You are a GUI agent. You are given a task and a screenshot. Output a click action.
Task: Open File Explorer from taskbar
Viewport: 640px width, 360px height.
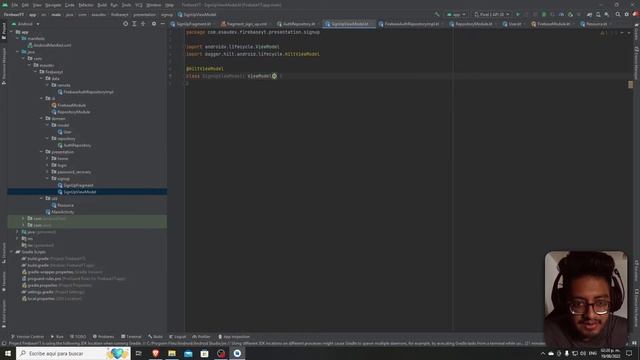pos(172,353)
